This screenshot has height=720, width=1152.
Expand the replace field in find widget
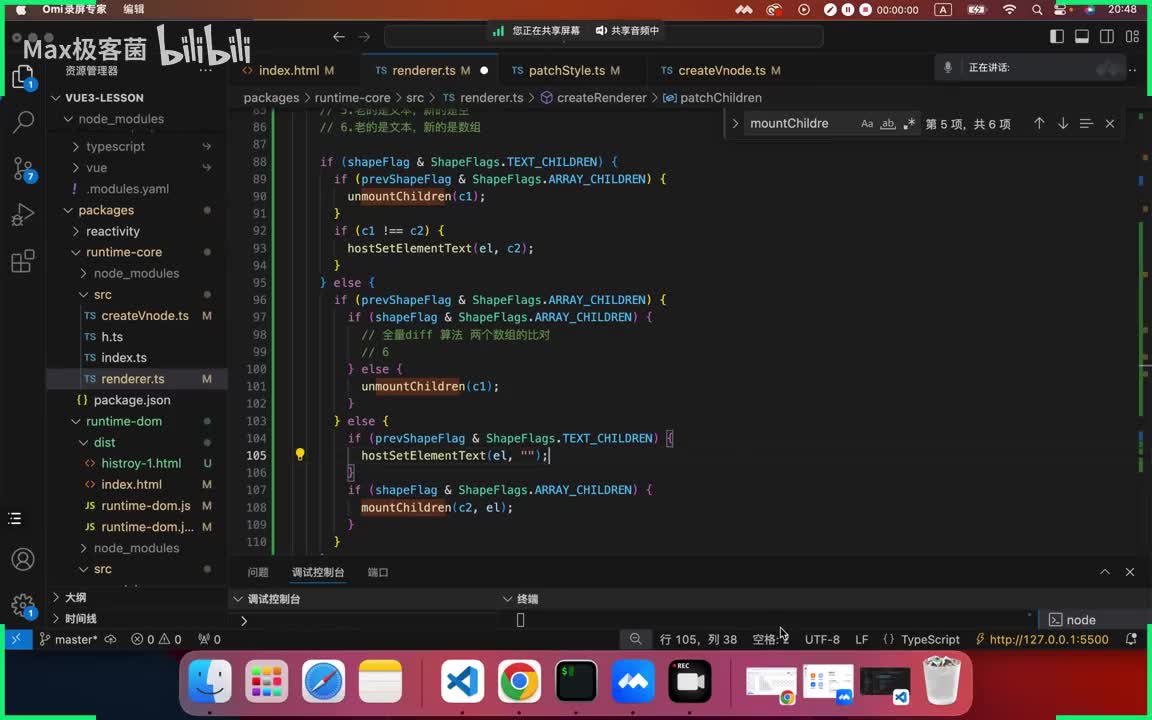[x=735, y=124]
